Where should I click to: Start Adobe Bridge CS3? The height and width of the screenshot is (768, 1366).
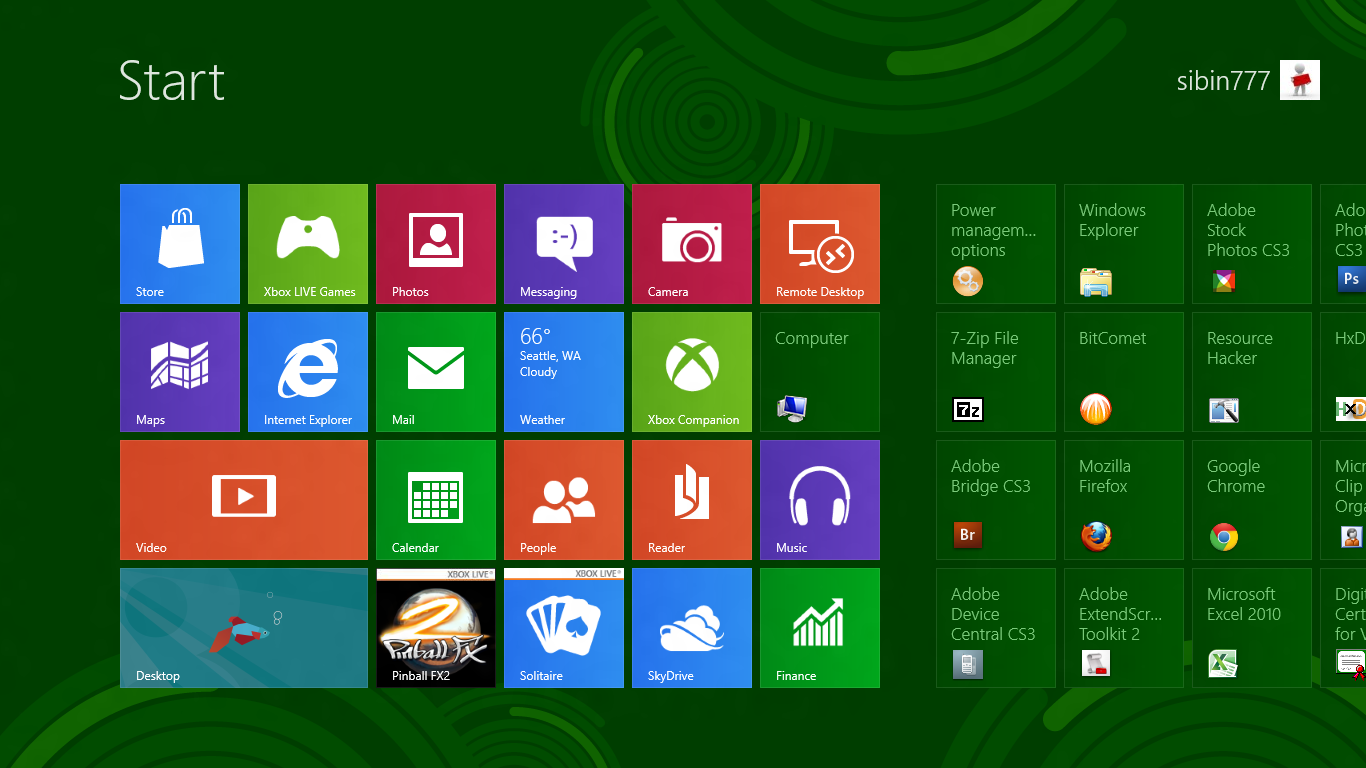click(x=995, y=499)
